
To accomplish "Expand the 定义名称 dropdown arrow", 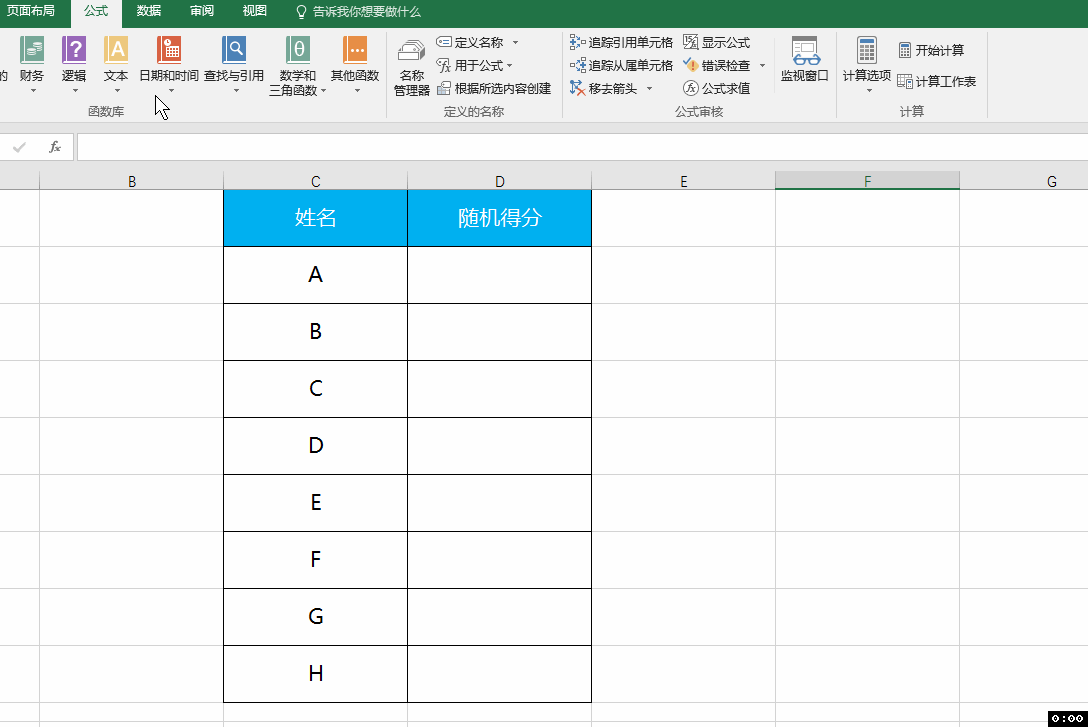I will pos(516,42).
